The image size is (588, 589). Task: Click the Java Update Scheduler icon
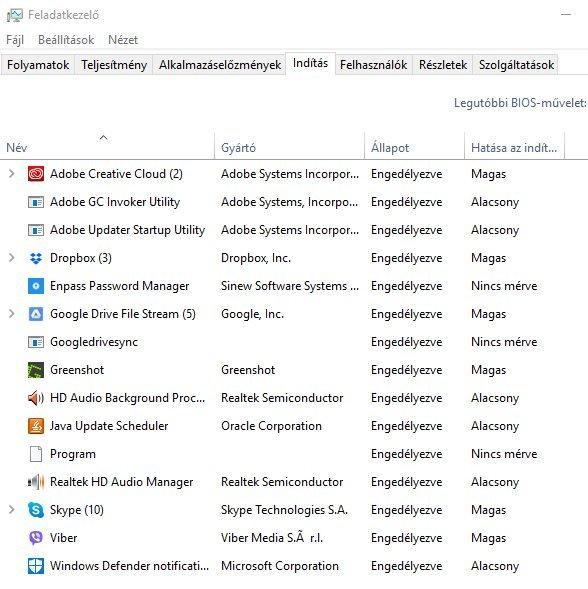(x=36, y=426)
